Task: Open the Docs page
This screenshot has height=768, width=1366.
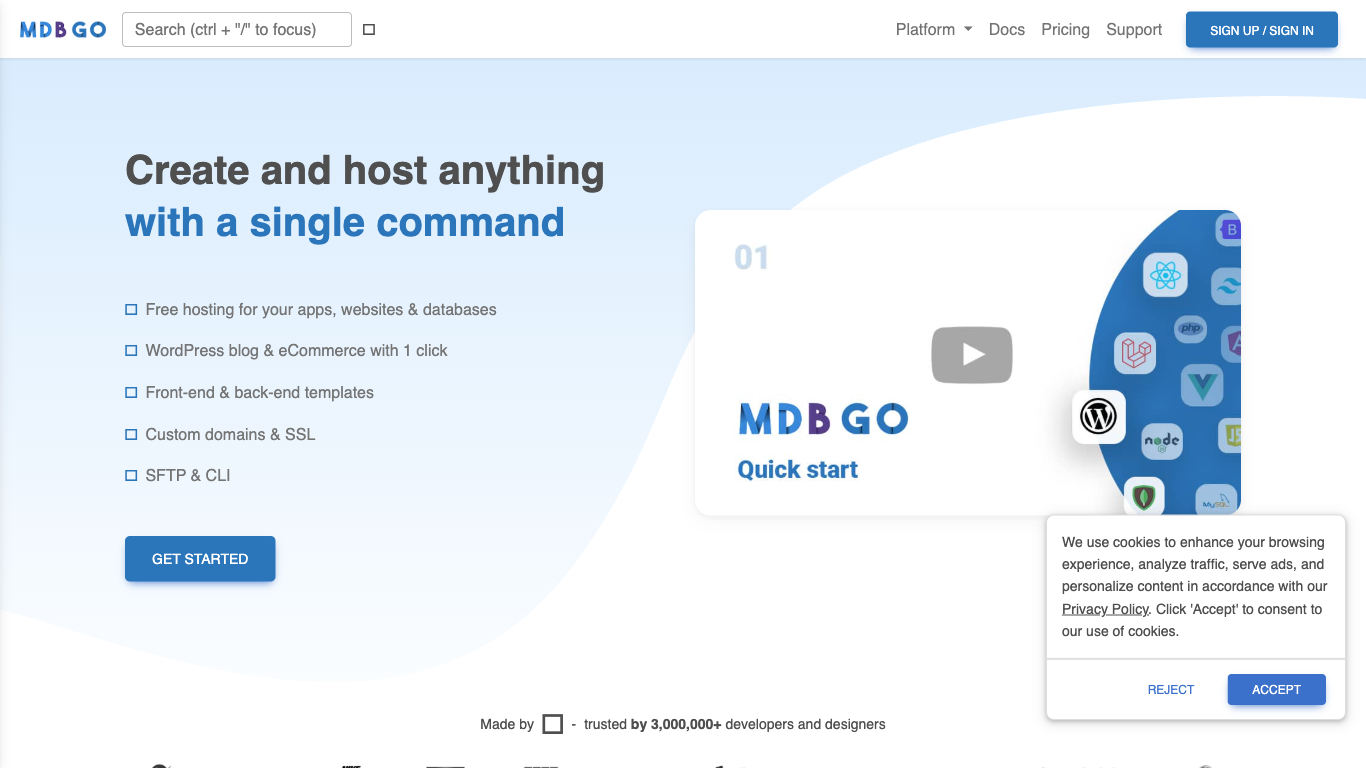Action: pyautogui.click(x=1007, y=30)
